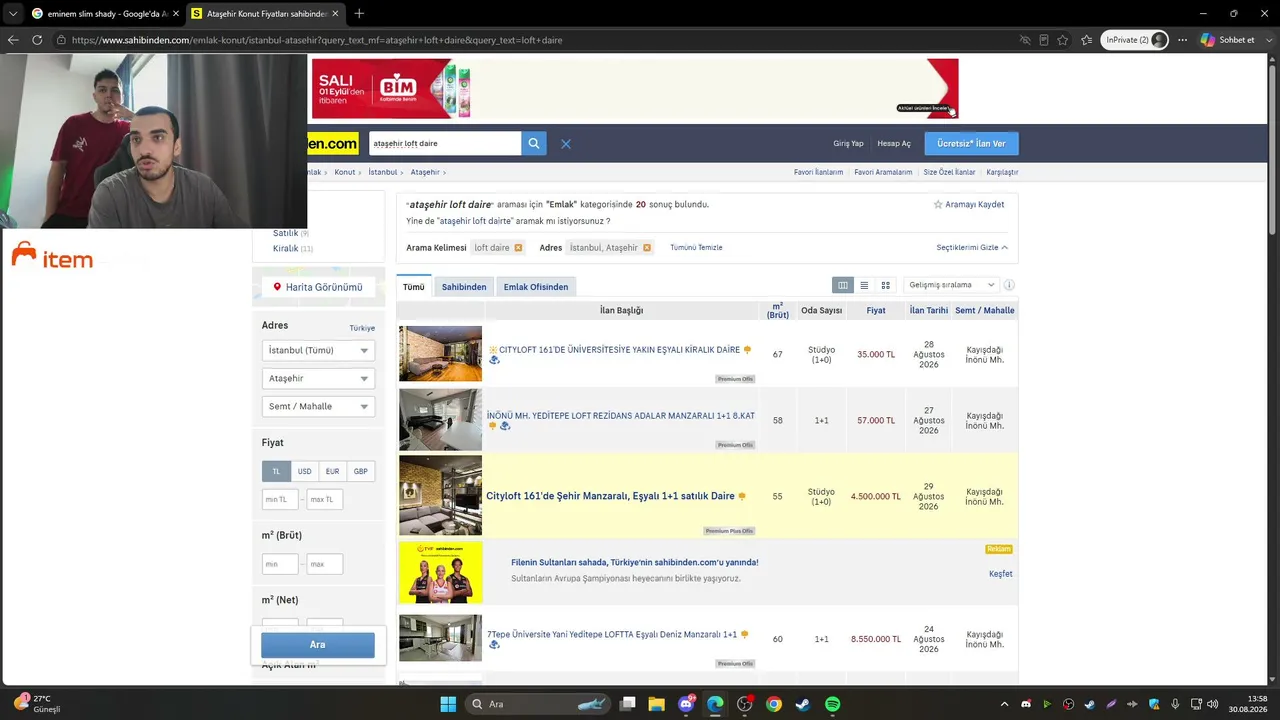Open Cityloft 161 kiralık daire listing thumbnail
The height and width of the screenshot is (720, 1280).
tap(440, 353)
